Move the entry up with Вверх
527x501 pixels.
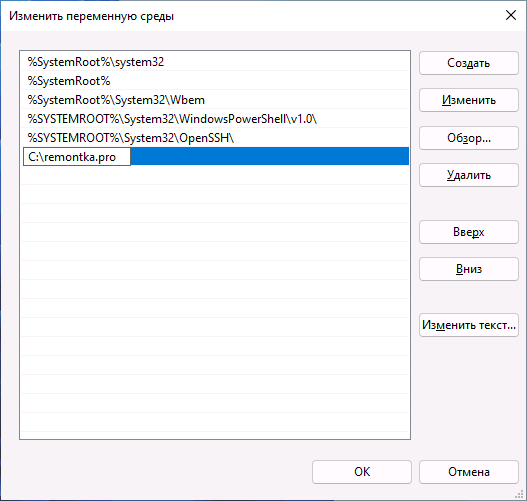469,232
